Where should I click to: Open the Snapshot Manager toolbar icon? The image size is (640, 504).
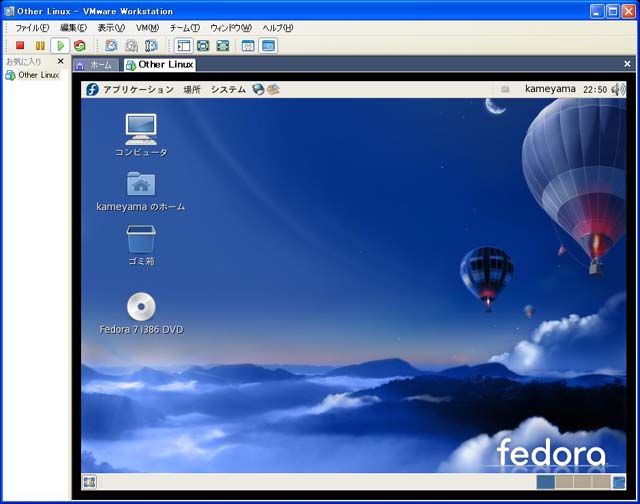[x=151, y=45]
